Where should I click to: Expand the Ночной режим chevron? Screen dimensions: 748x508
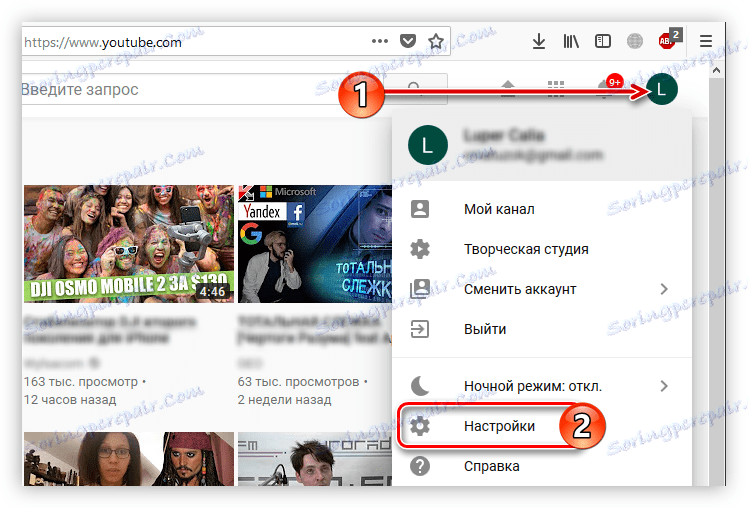(x=664, y=386)
